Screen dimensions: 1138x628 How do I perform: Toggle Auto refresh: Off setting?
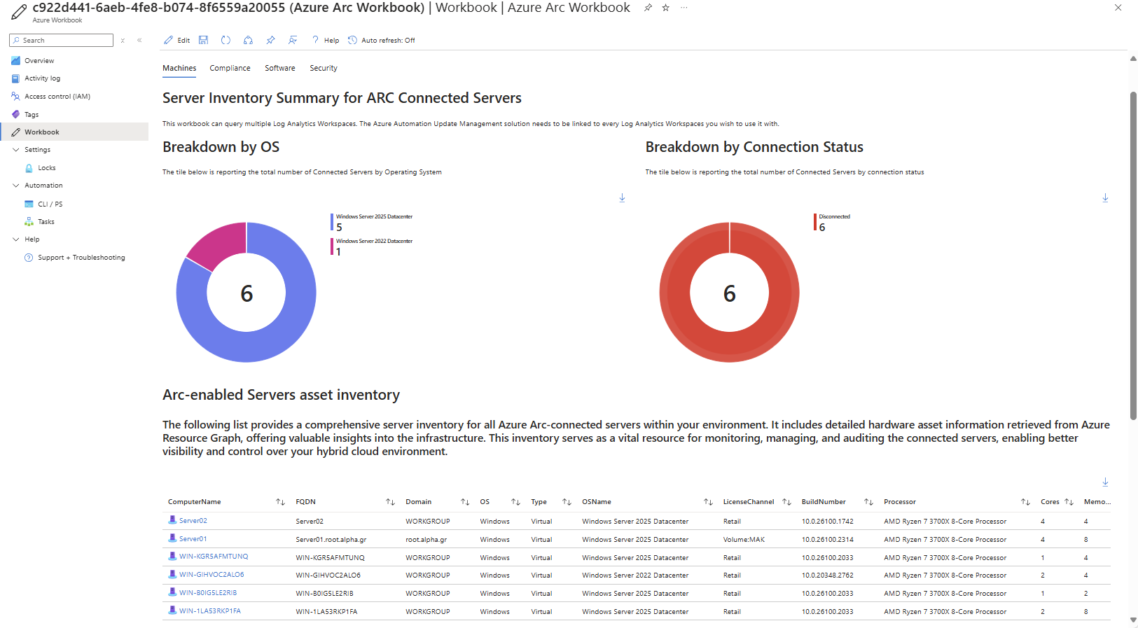(382, 40)
